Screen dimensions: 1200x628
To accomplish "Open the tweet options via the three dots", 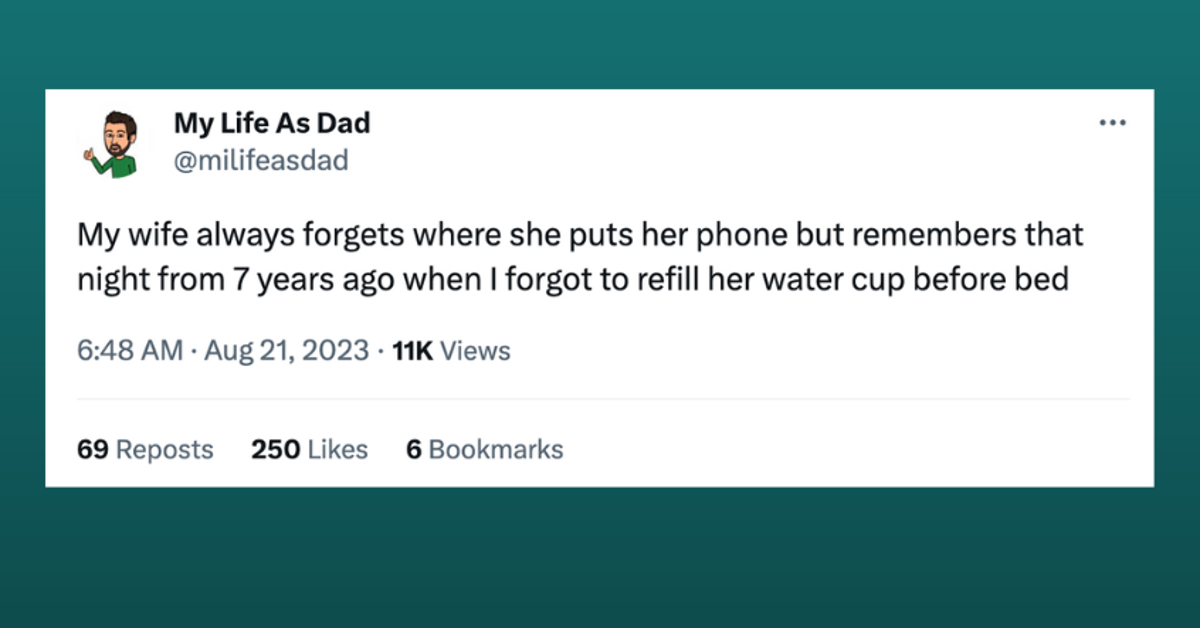I will pyautogui.click(x=1113, y=121).
